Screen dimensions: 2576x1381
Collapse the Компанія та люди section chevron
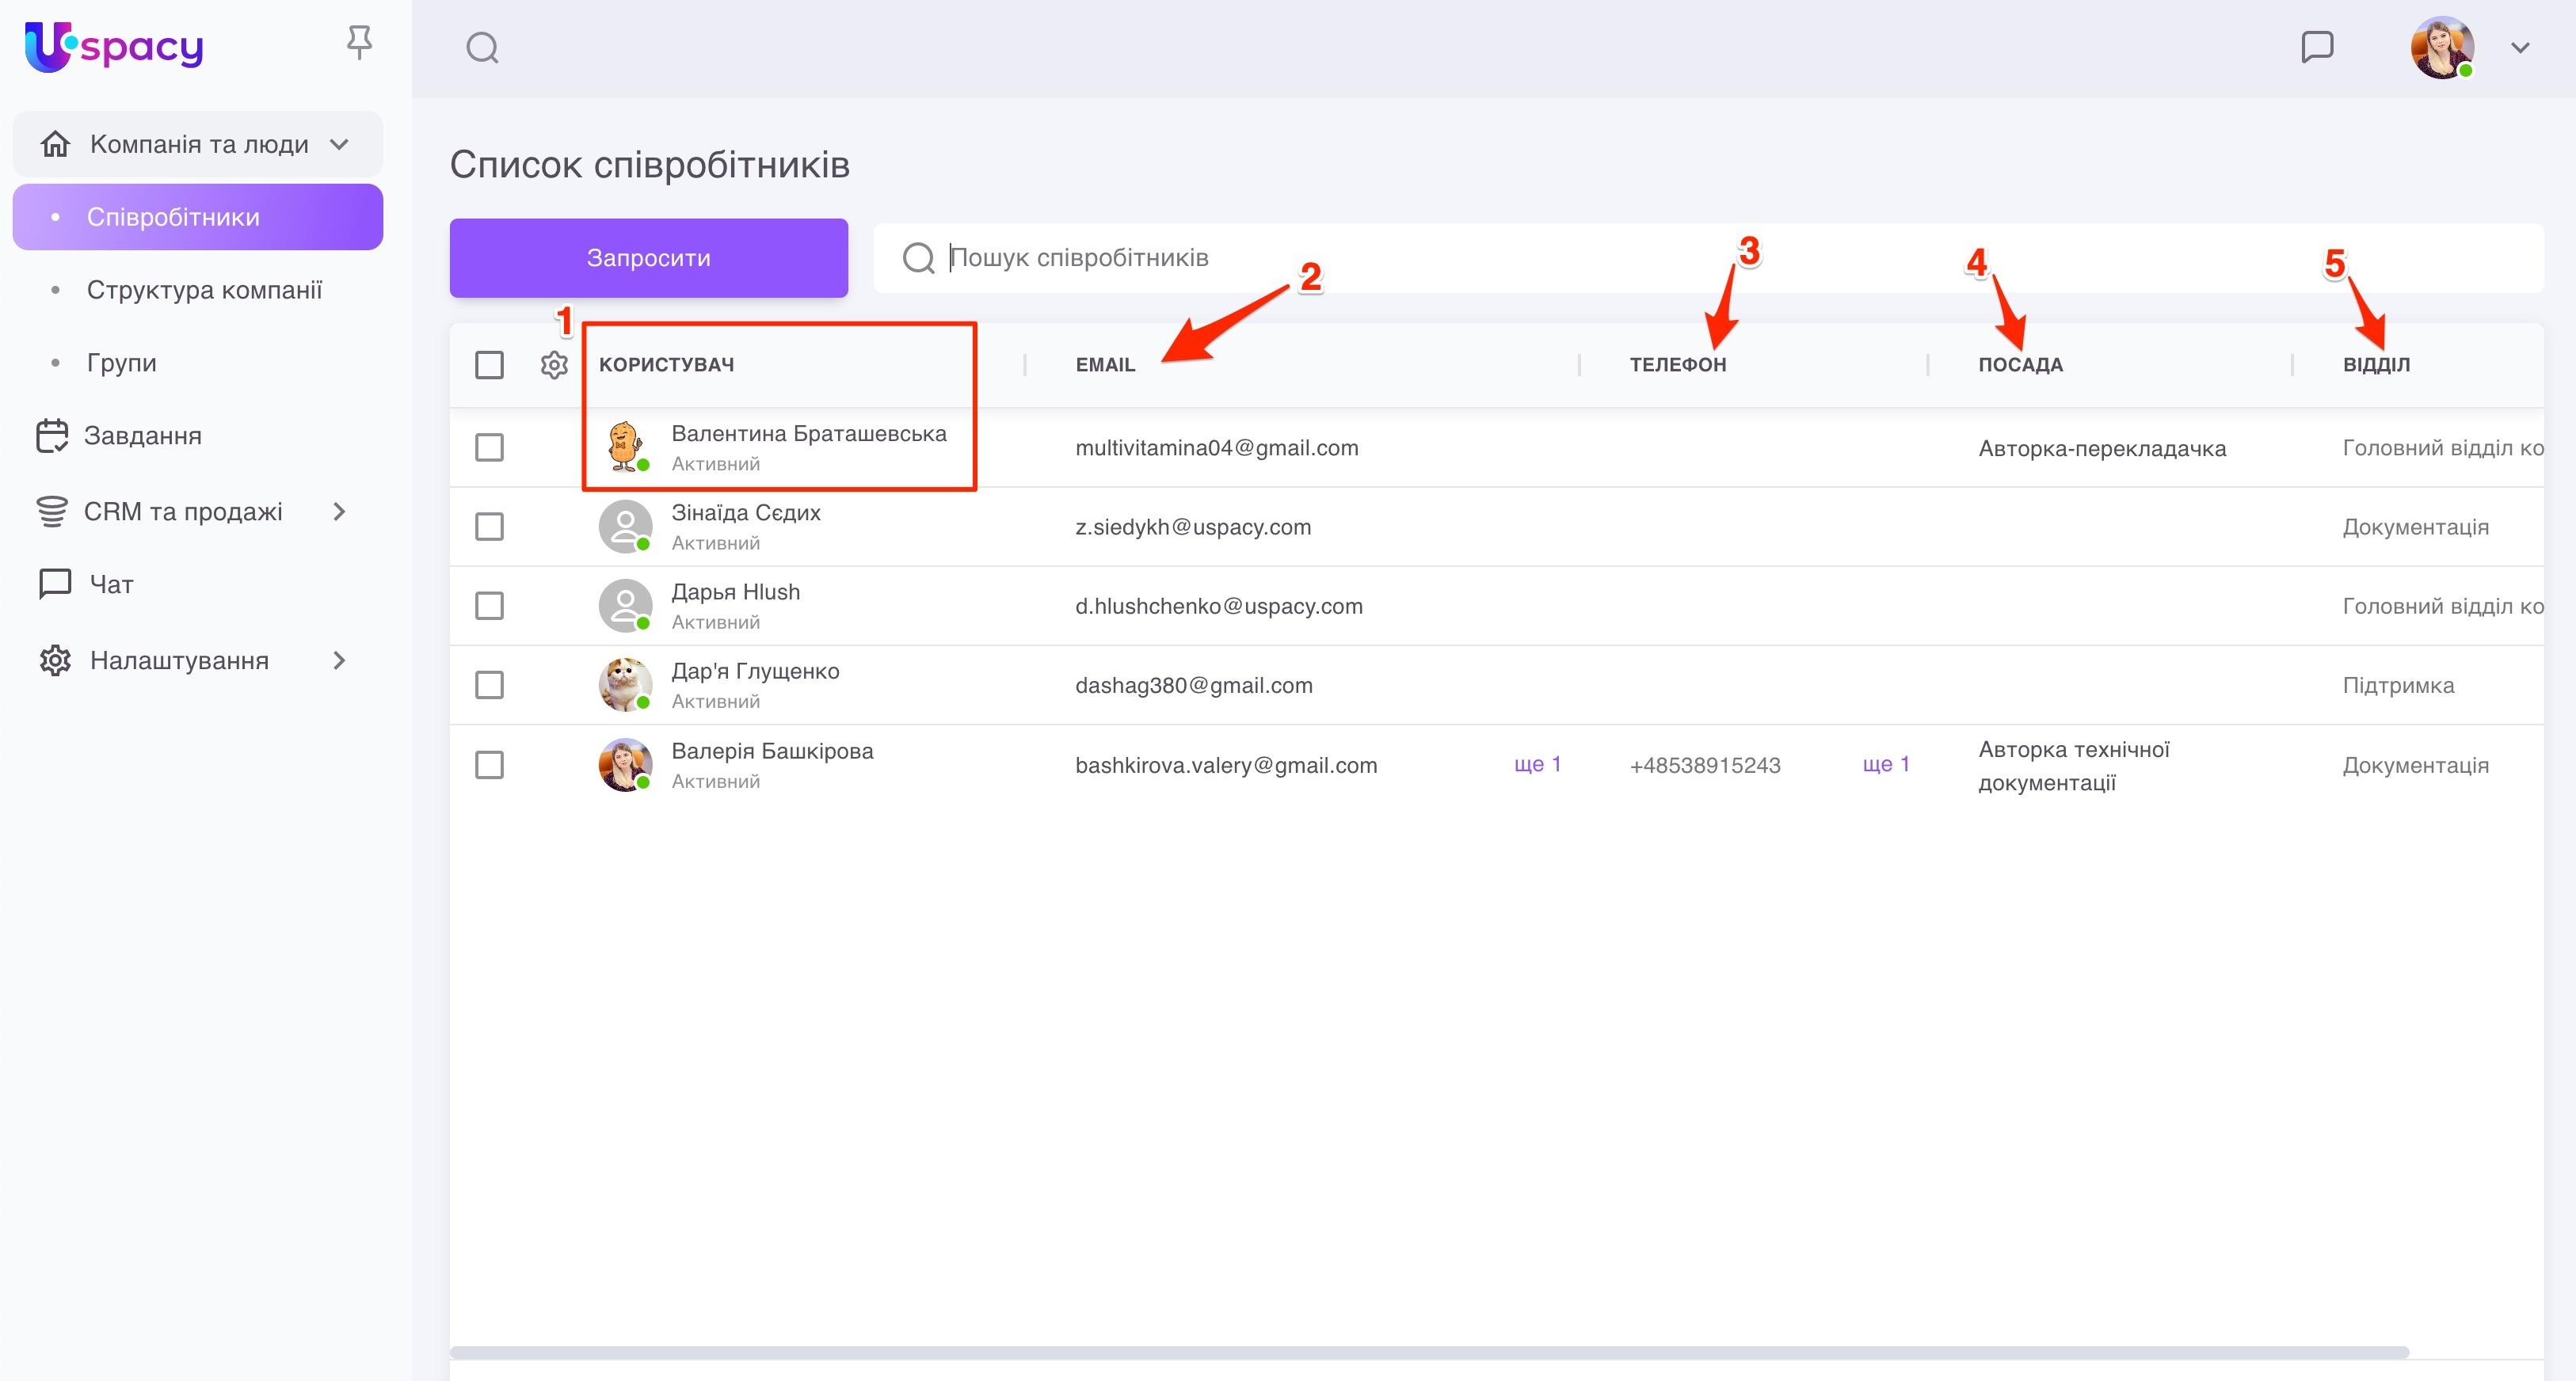[x=339, y=144]
